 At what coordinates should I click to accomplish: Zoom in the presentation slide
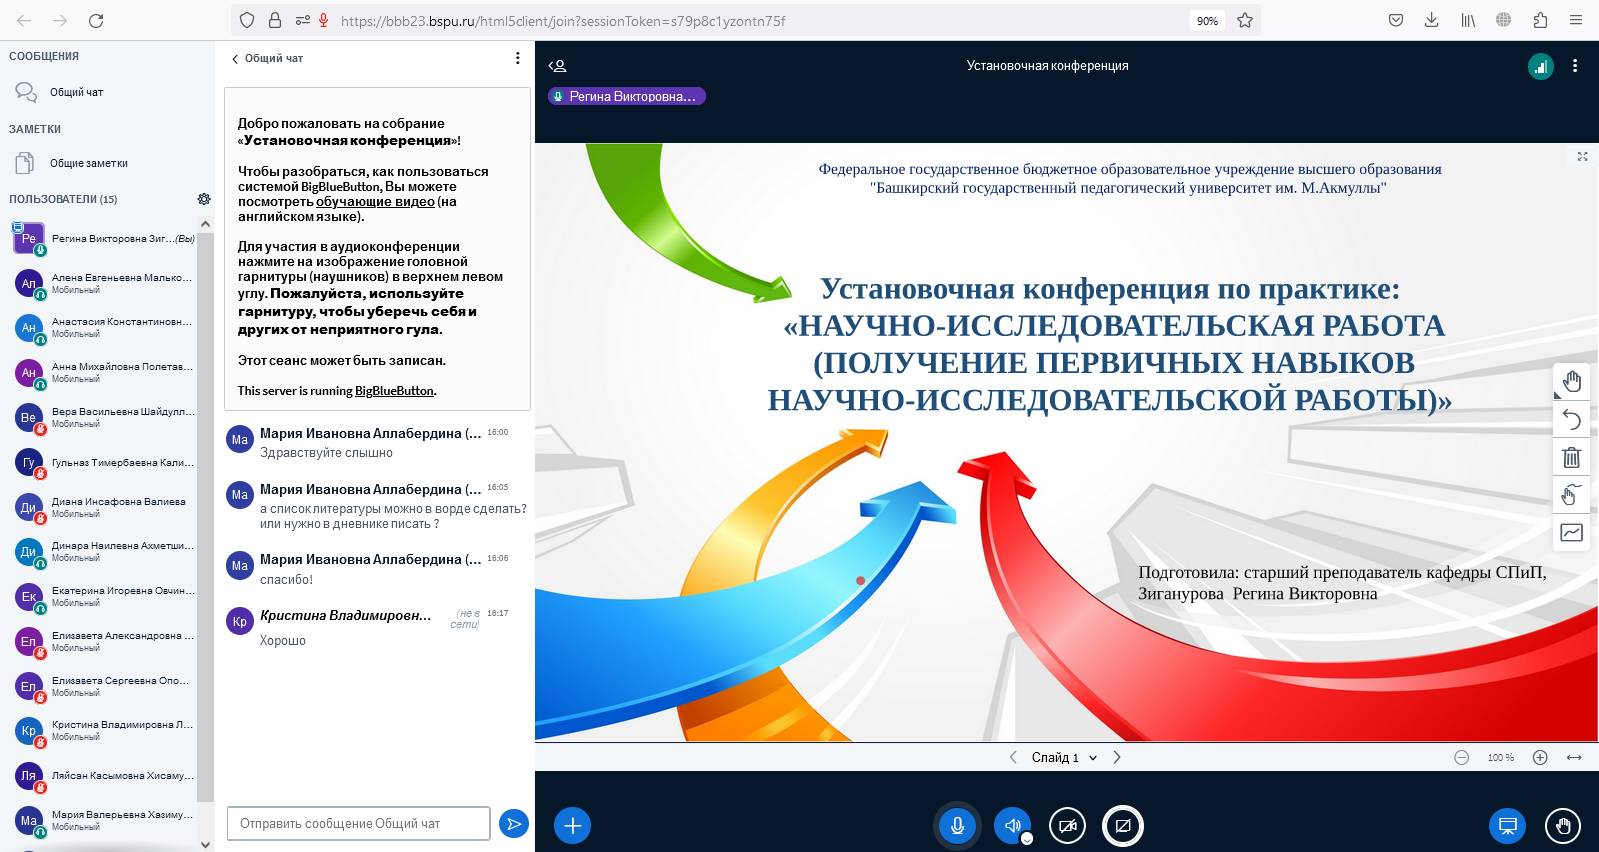coord(1540,758)
